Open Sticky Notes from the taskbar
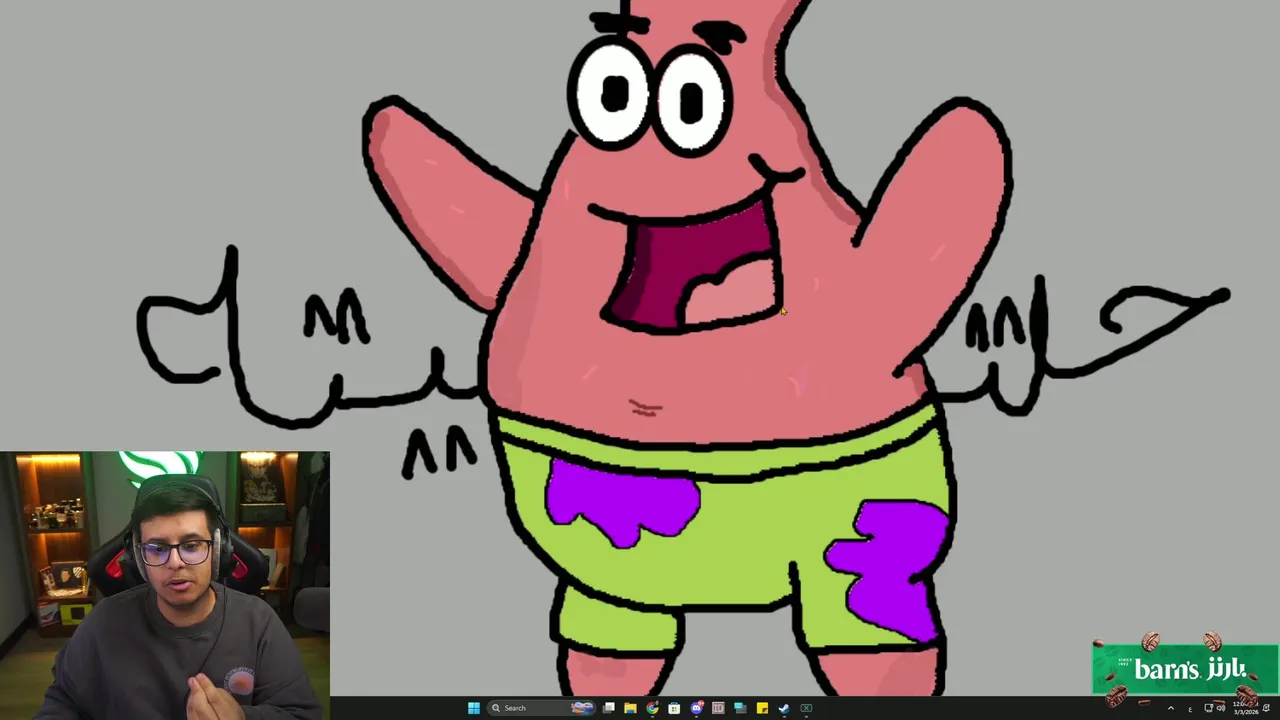 pyautogui.click(x=762, y=708)
